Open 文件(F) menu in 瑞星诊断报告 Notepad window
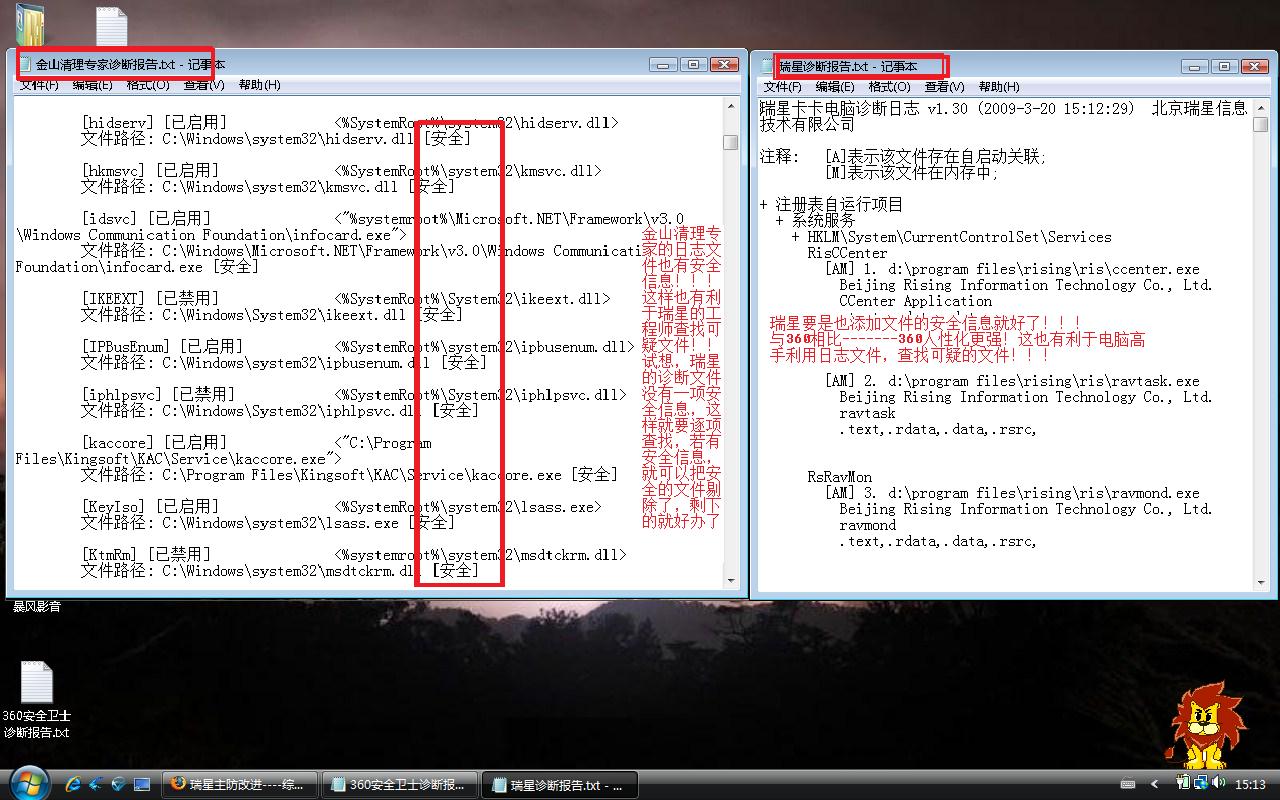Image resolution: width=1280 pixels, height=800 pixels. click(x=782, y=87)
